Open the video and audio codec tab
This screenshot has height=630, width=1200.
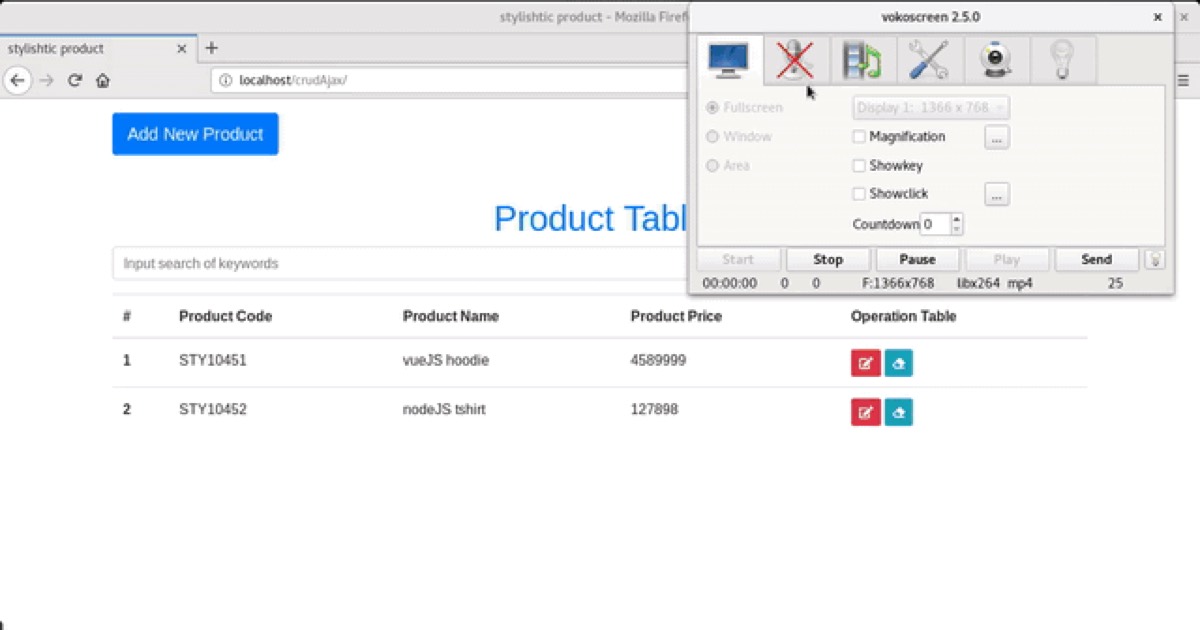coord(861,60)
